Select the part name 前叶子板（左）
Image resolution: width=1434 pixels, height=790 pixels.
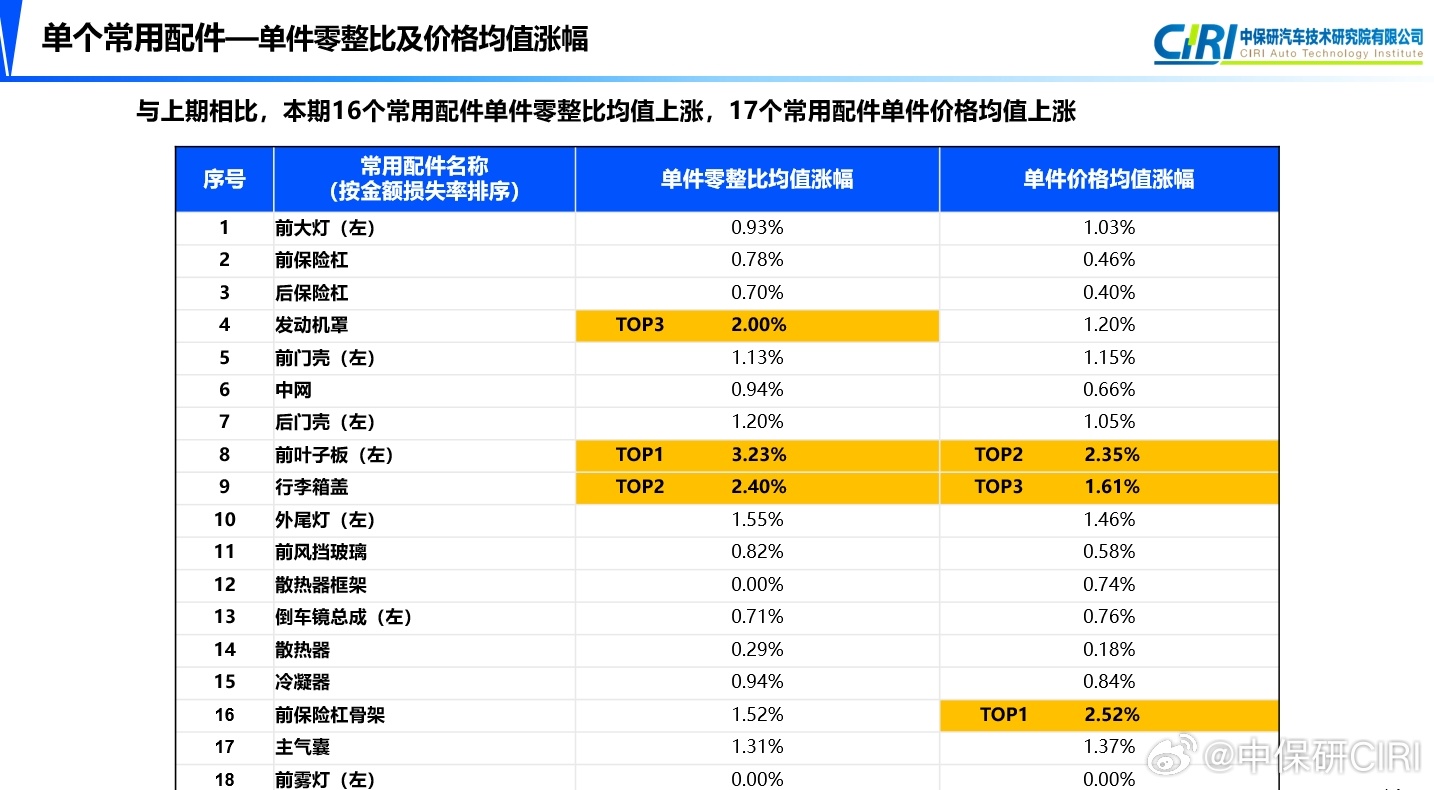pyautogui.click(x=335, y=455)
